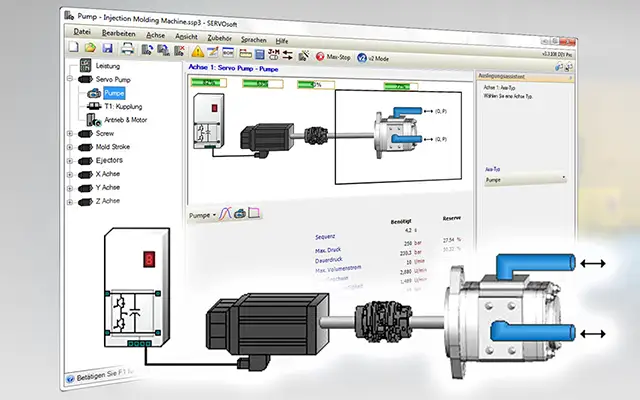Print the current project
The image size is (640, 400).
pos(127,49)
